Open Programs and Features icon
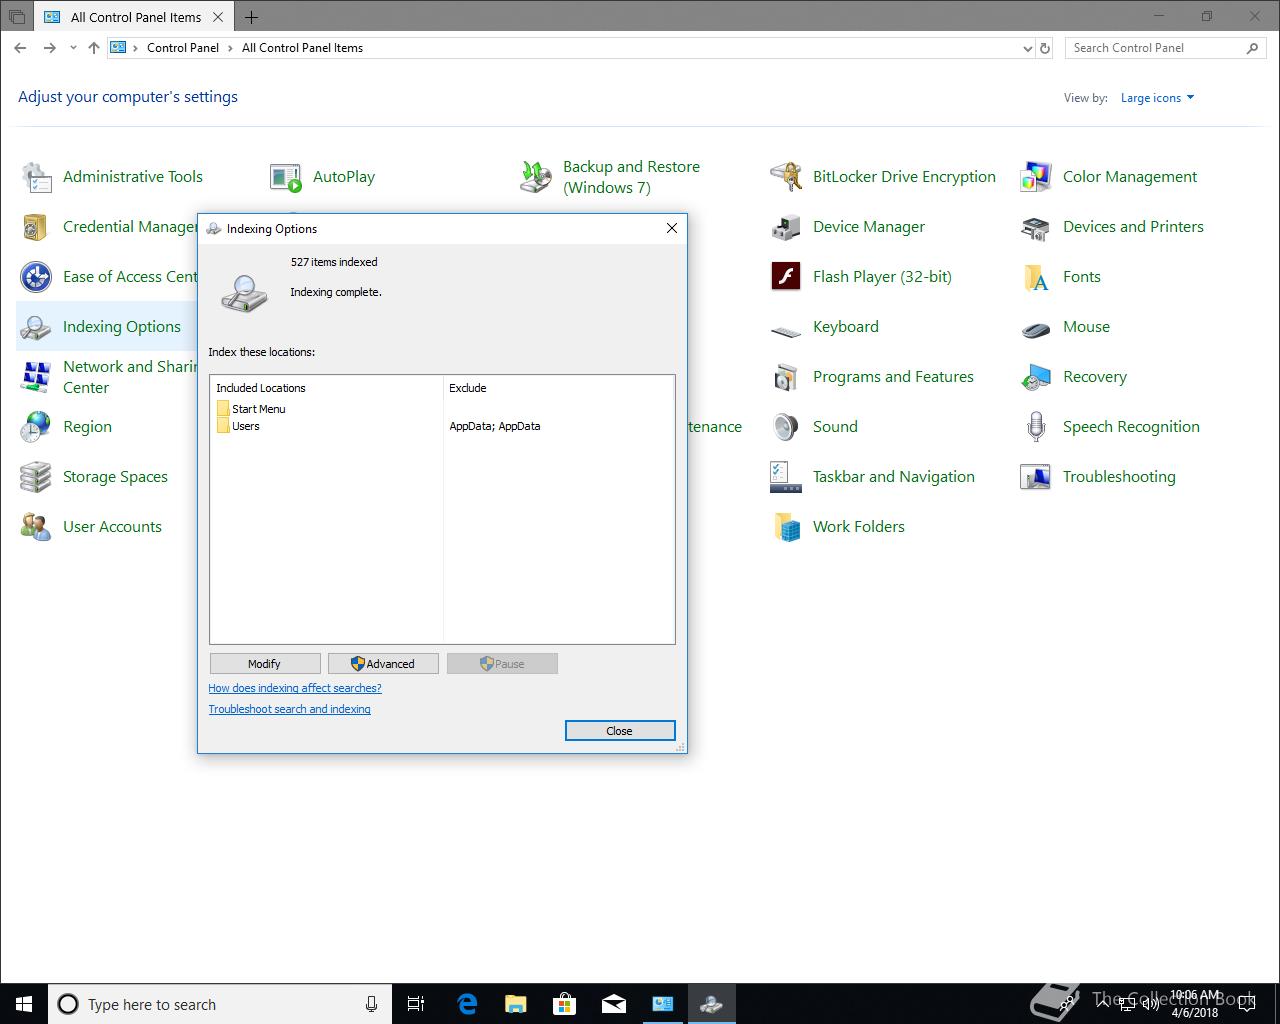Image resolution: width=1280 pixels, height=1024 pixels. (786, 377)
